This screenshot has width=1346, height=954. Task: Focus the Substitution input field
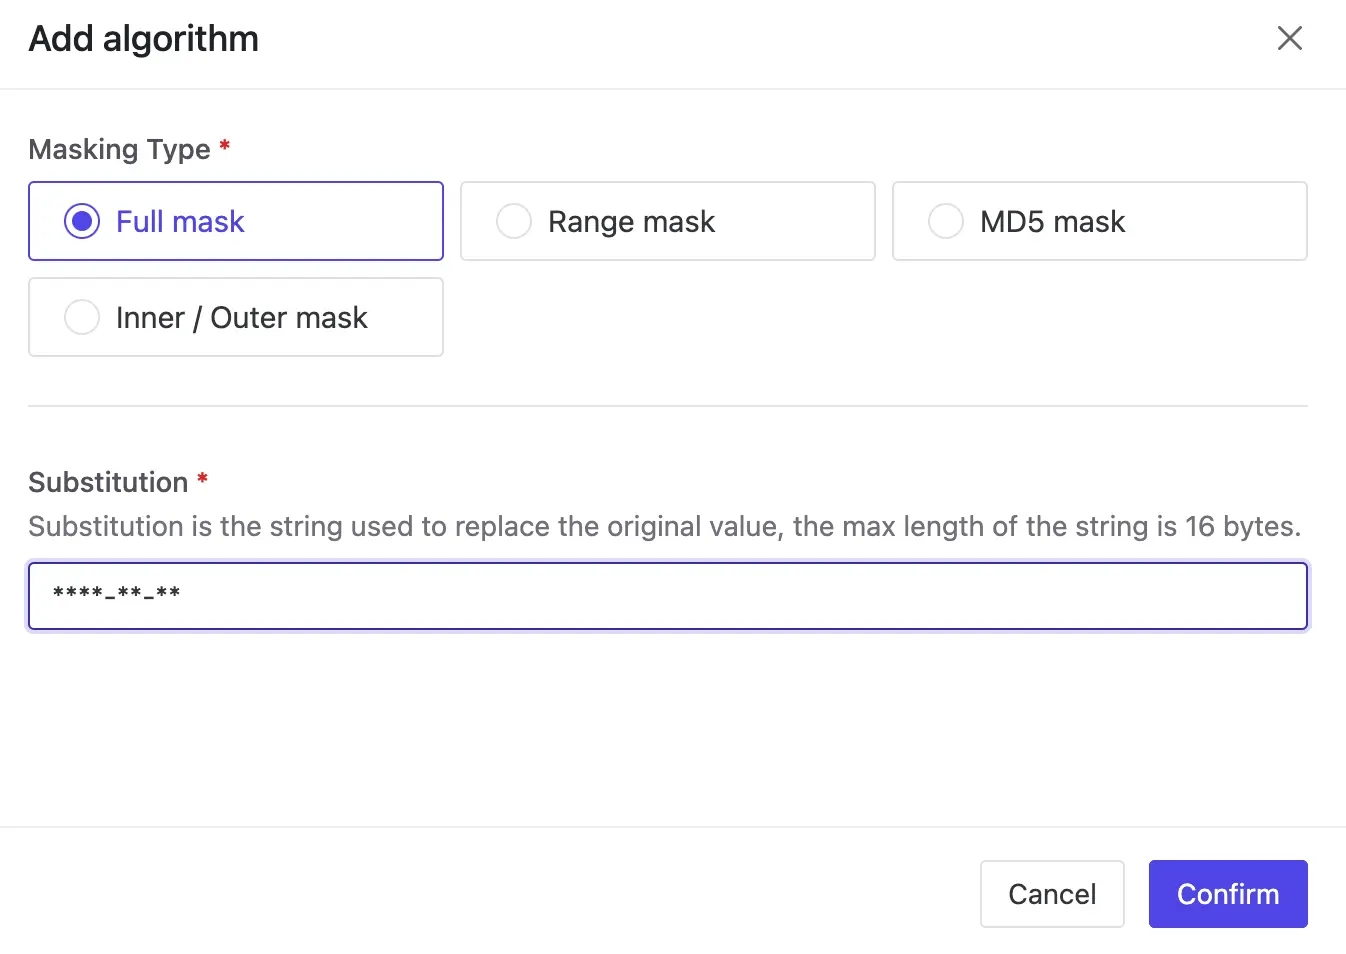click(x=668, y=596)
